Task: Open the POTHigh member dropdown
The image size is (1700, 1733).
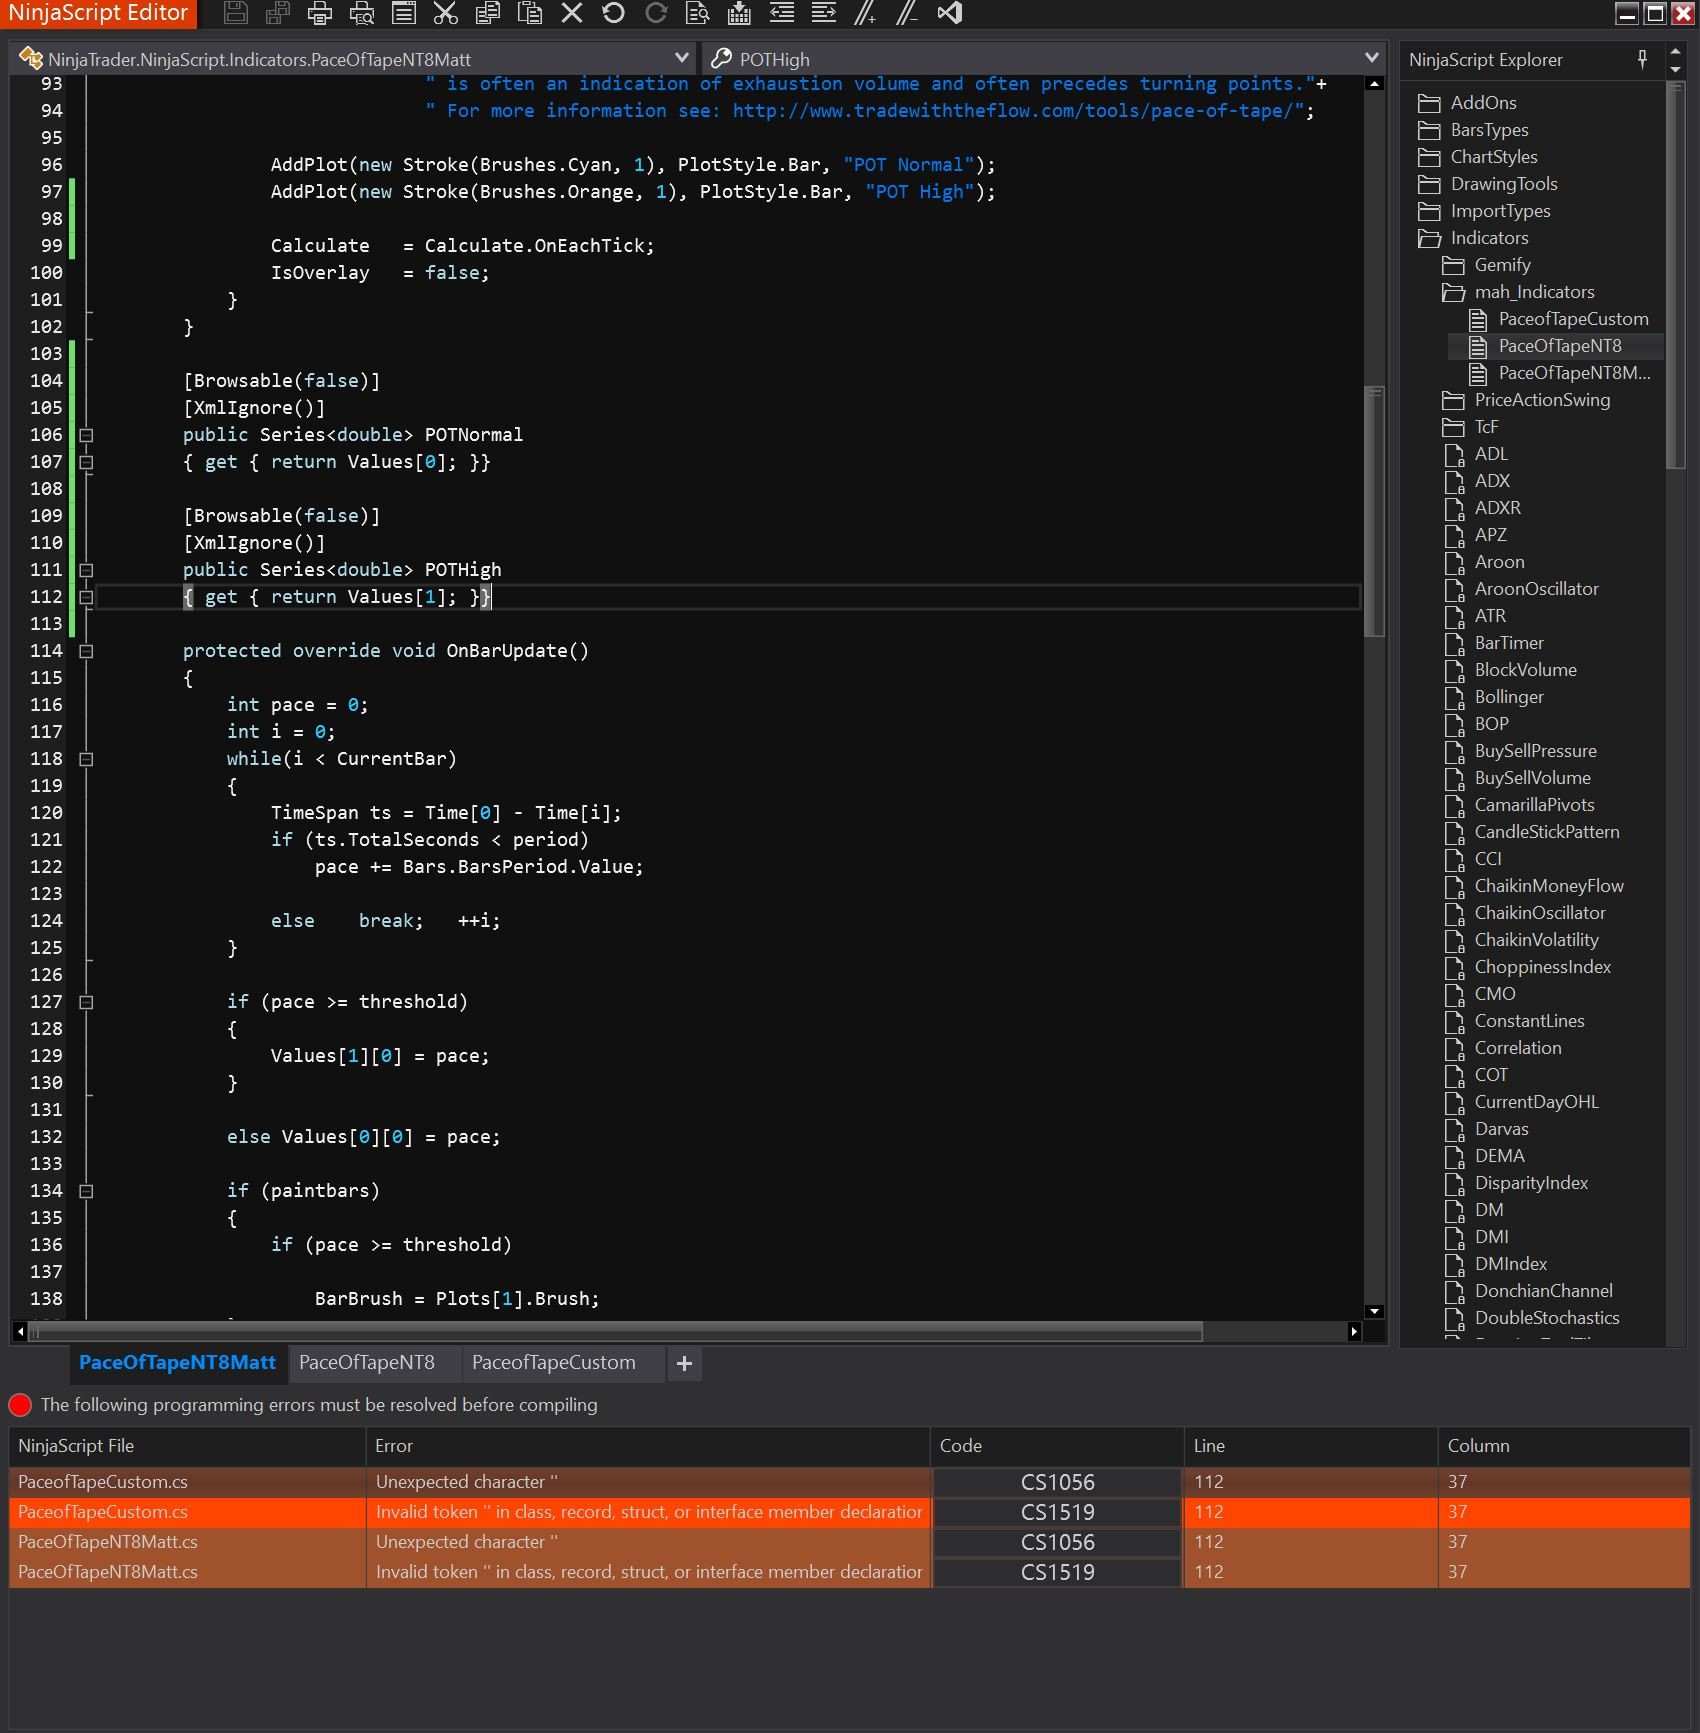Action: point(1372,58)
